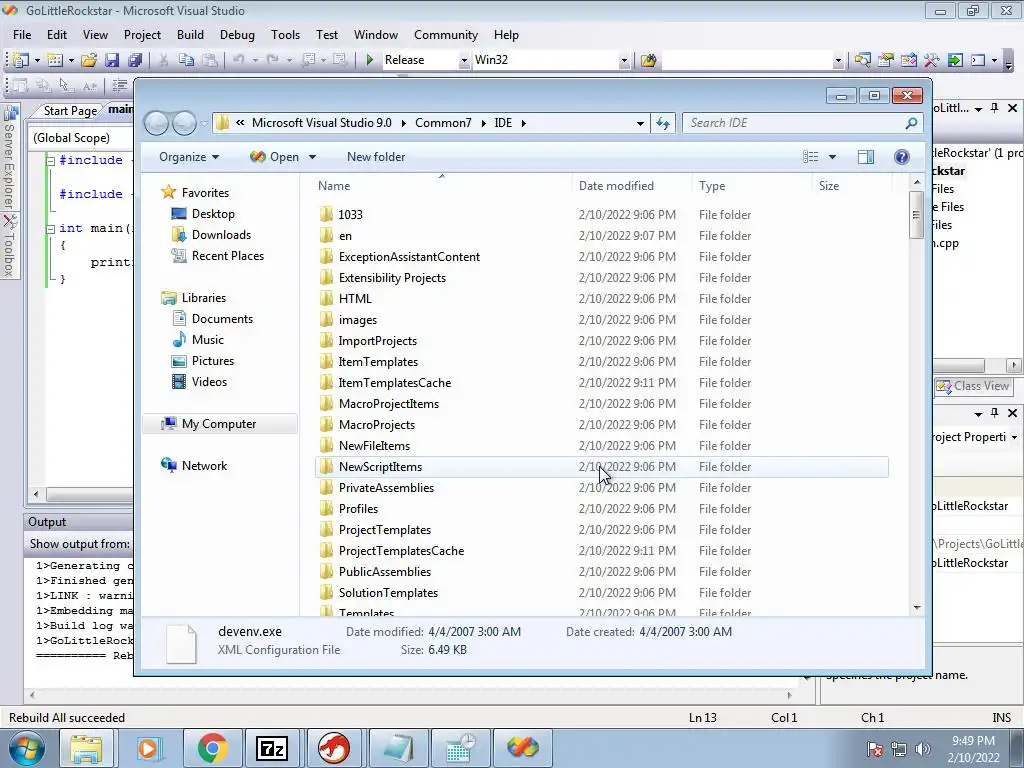Click the search magnifier icon in Search IDE
1024x768 pixels.
pos(911,123)
